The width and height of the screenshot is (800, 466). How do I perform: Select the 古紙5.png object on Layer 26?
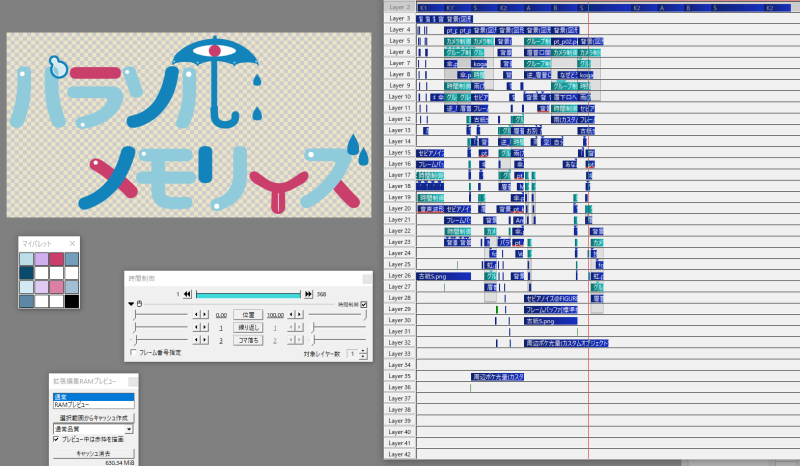click(444, 276)
